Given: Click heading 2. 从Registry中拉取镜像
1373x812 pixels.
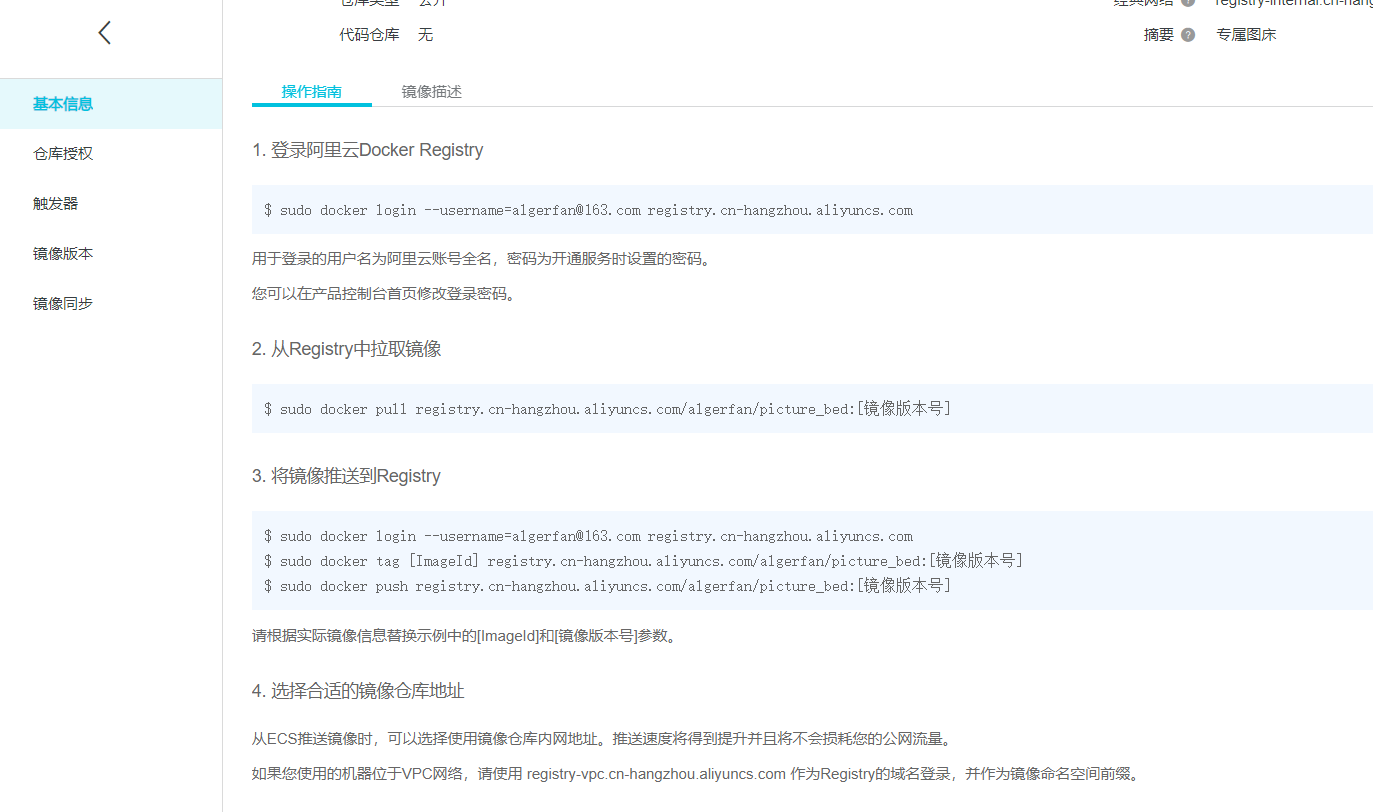Looking at the screenshot, I should tap(347, 349).
